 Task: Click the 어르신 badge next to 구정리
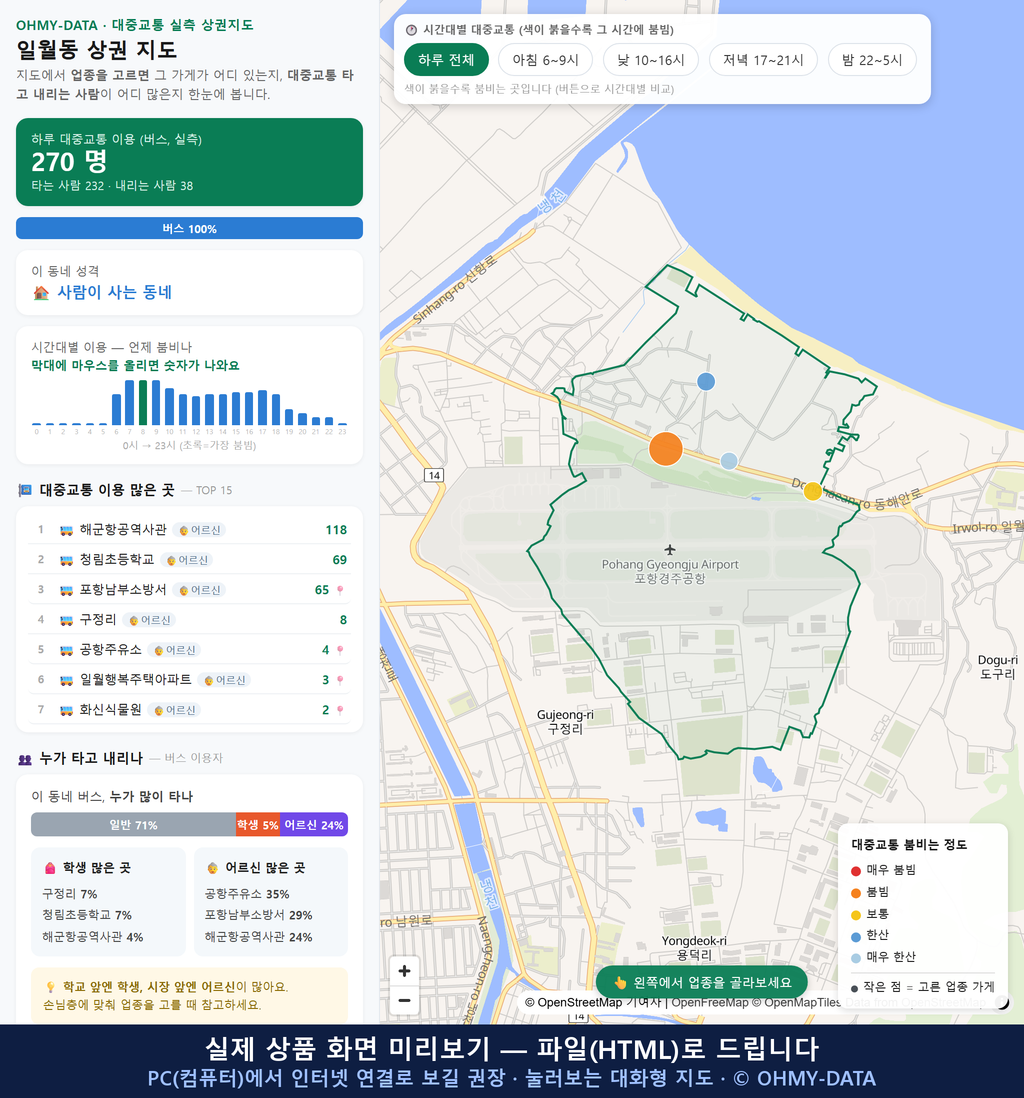149,620
